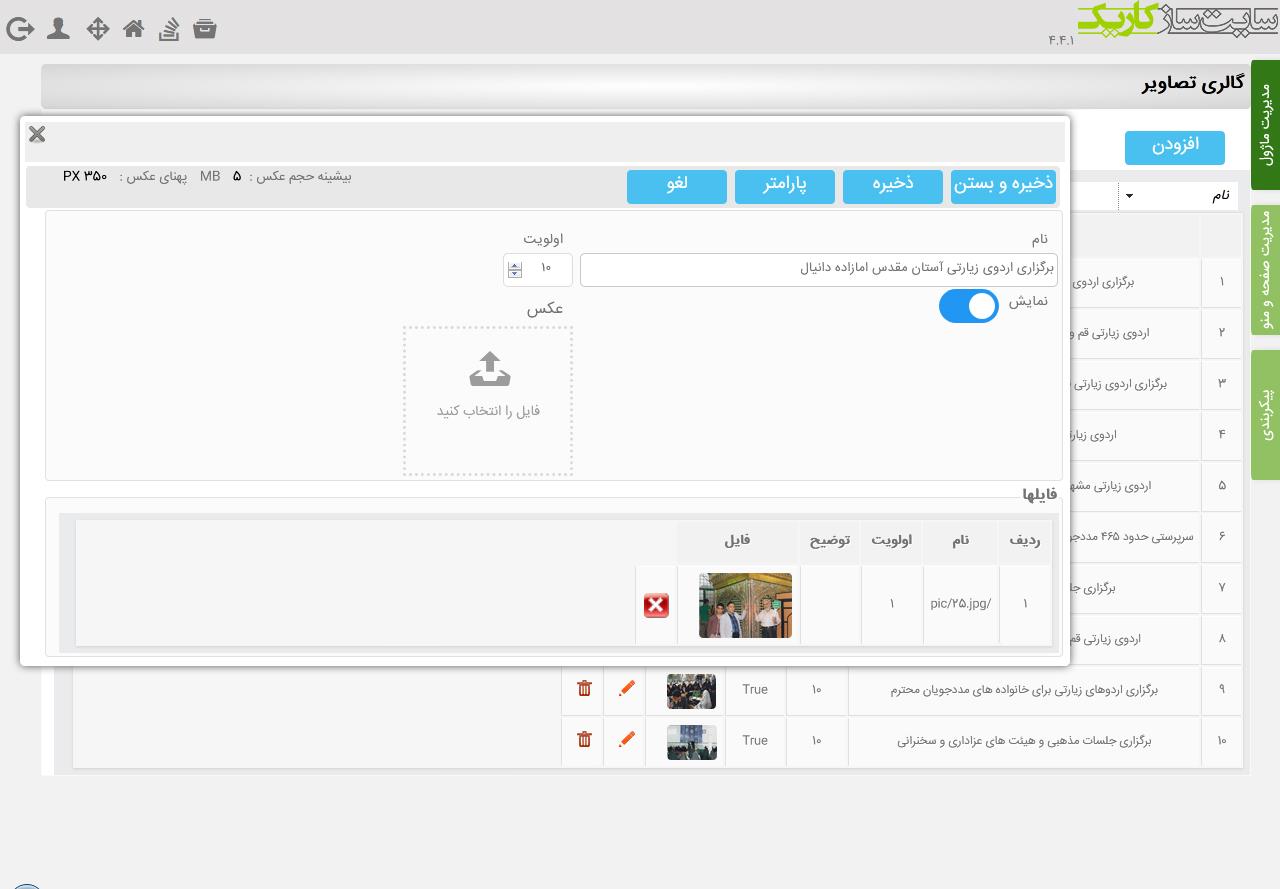Click row ۹ image thumbnail
The height and width of the screenshot is (889, 1280).
[x=692, y=691]
